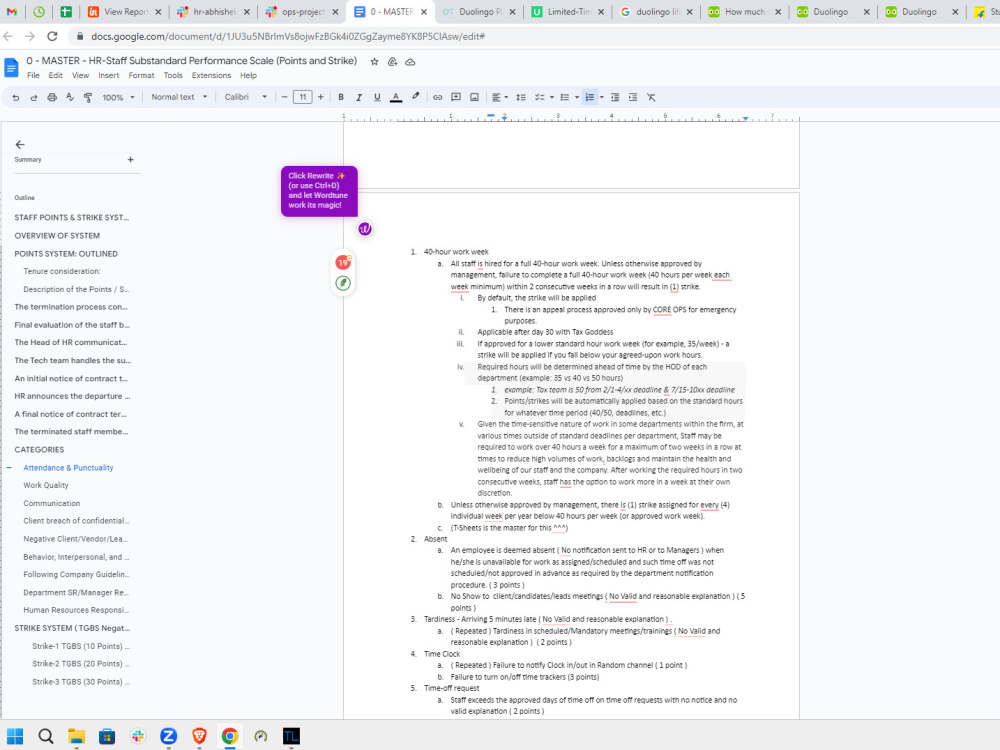Check the cloud document status icon
The width and height of the screenshot is (1000, 750).
(x=411, y=62)
